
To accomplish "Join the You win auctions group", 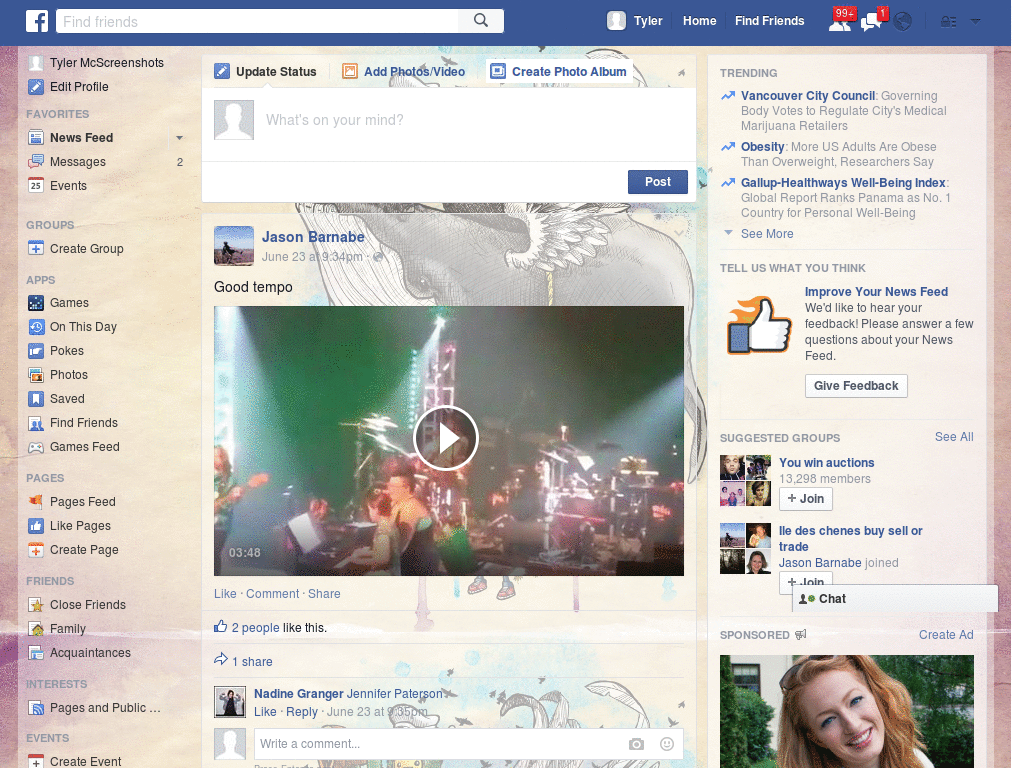I will coord(805,499).
